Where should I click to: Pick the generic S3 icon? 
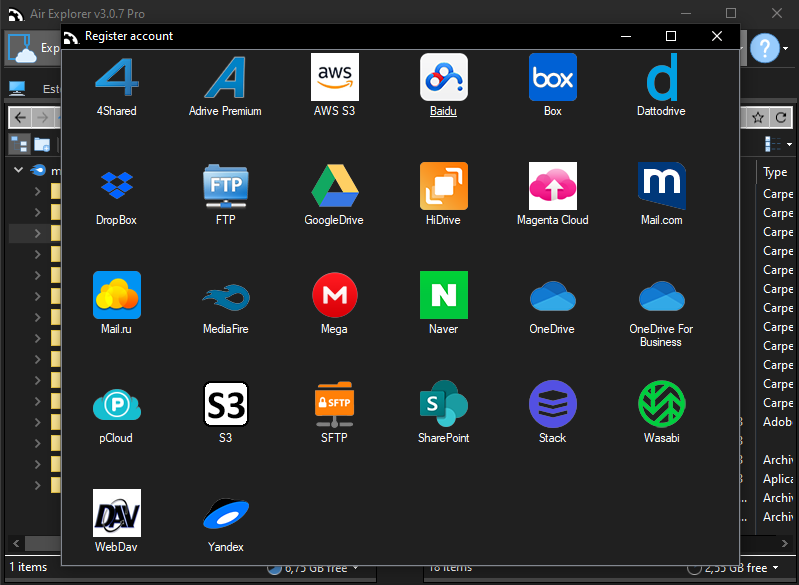225,413
